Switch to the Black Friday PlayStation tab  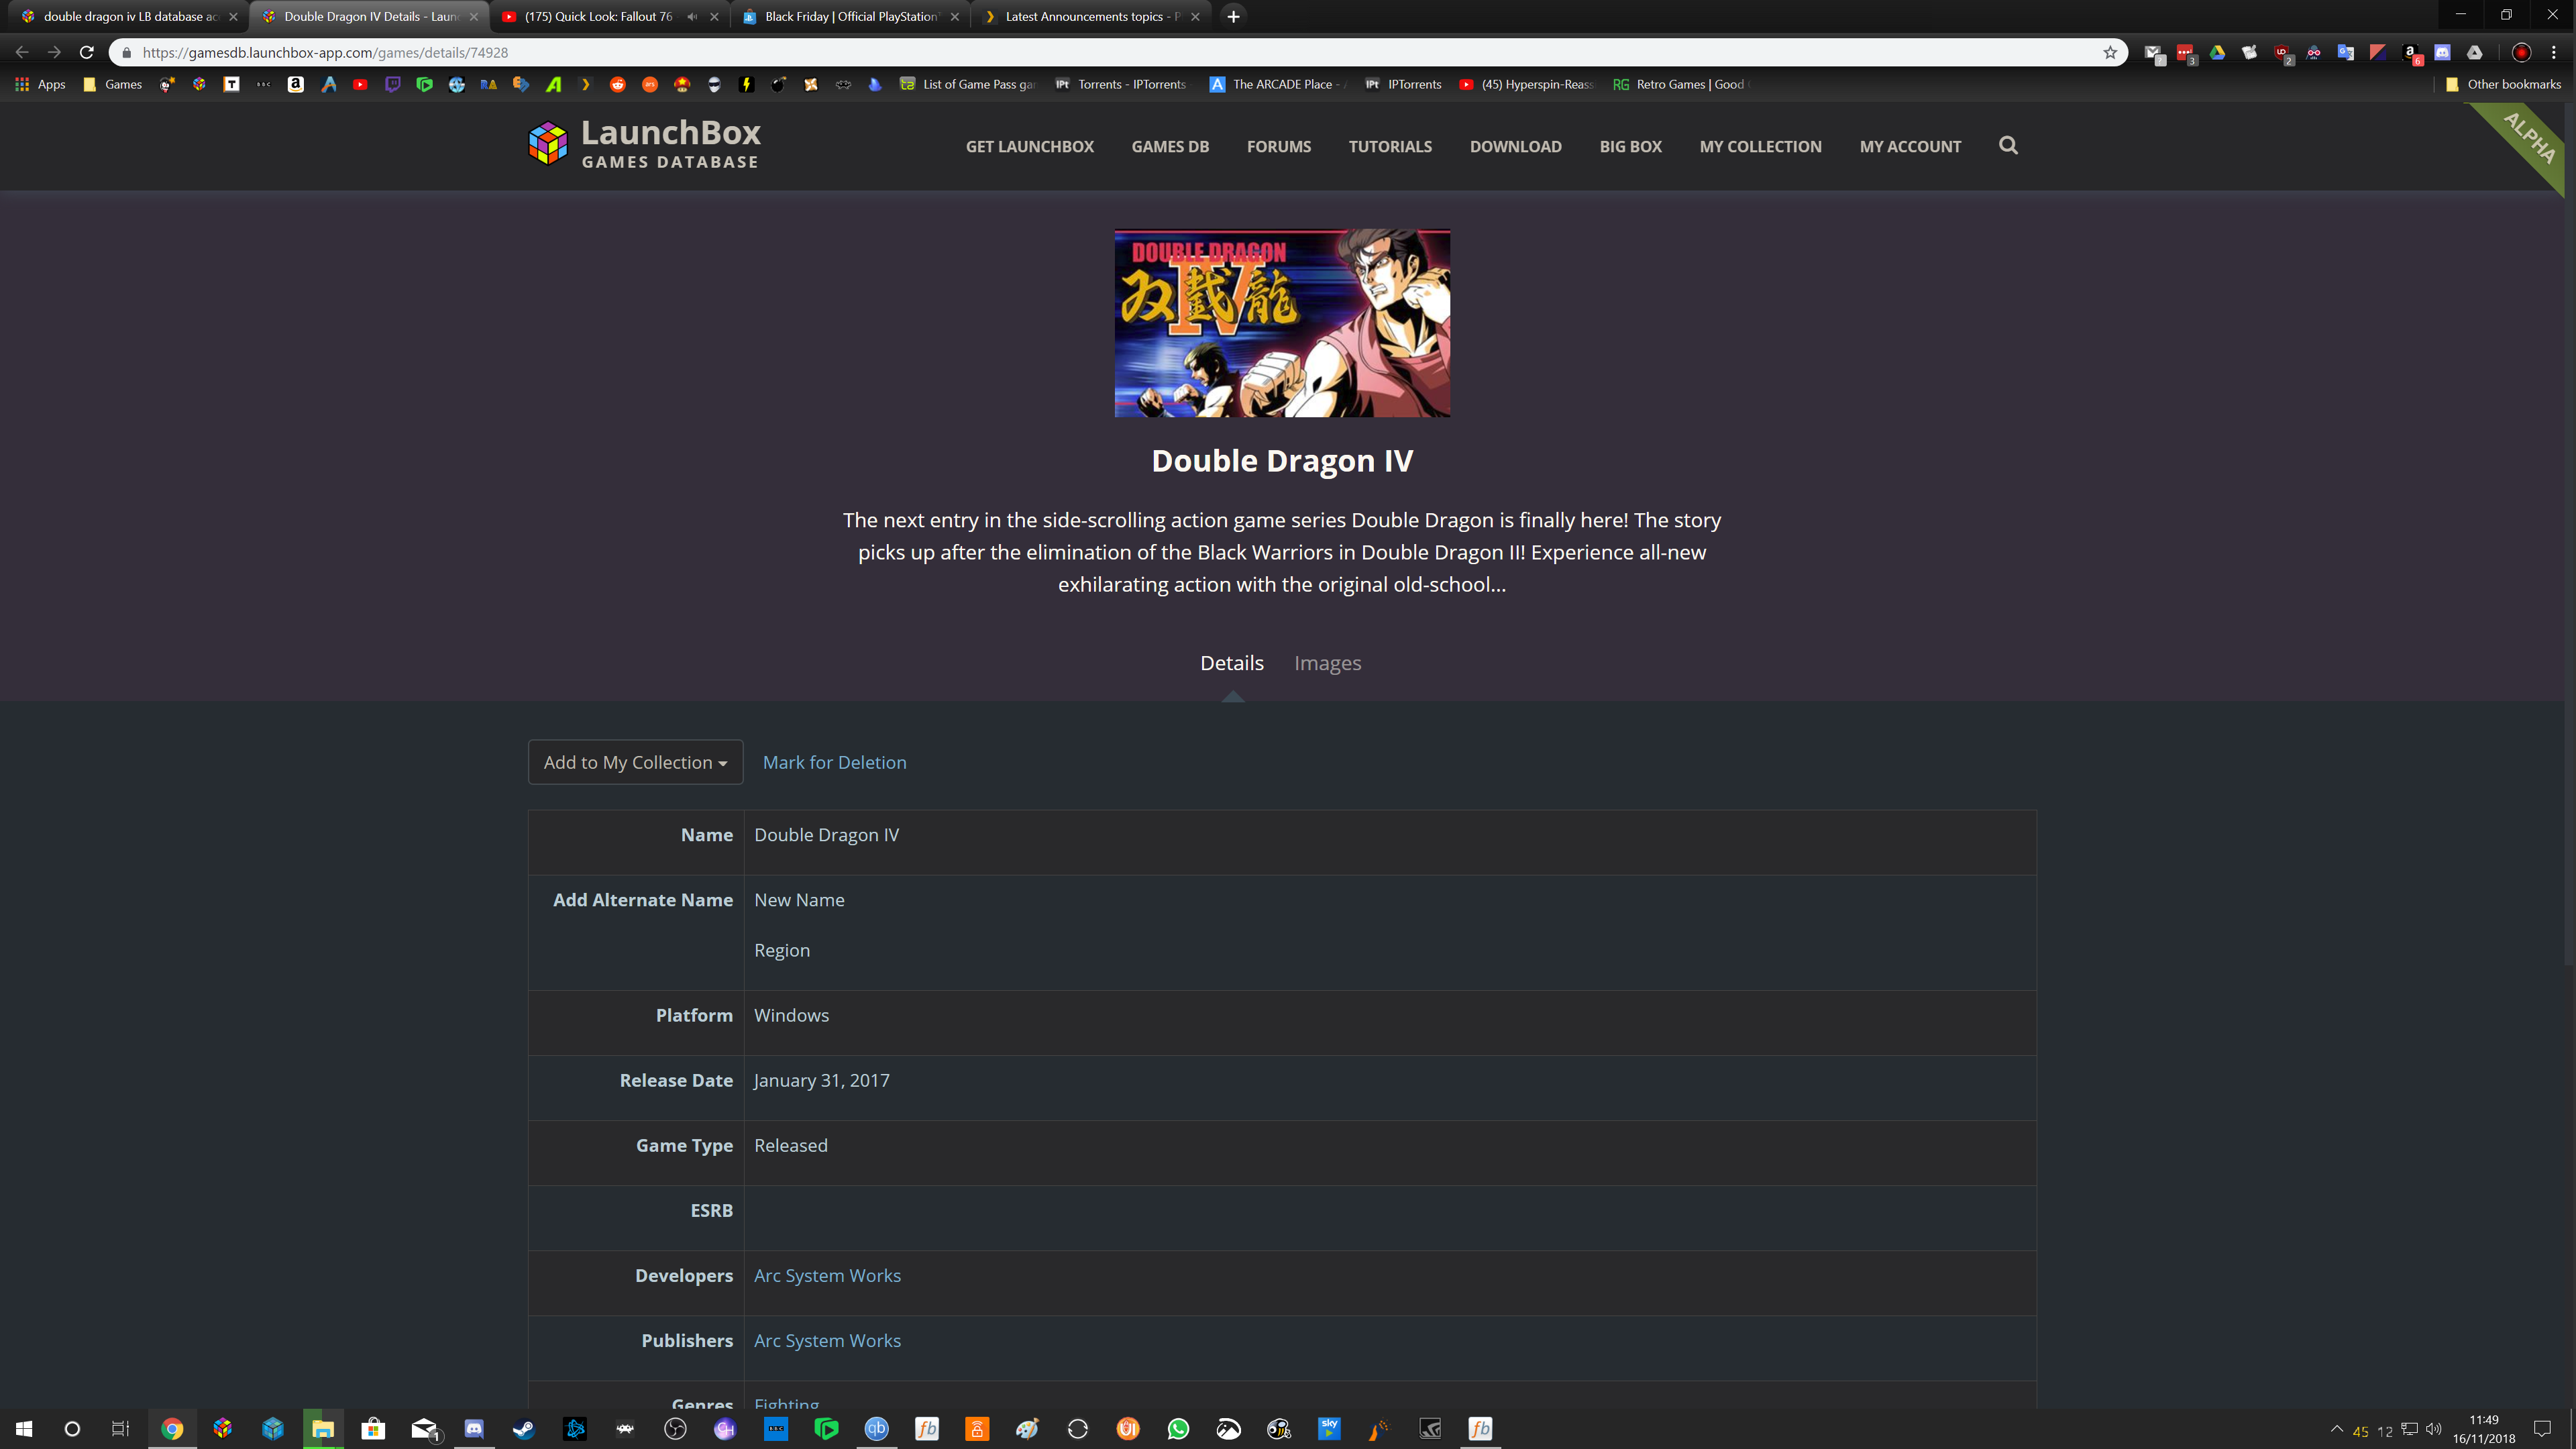click(x=850, y=17)
